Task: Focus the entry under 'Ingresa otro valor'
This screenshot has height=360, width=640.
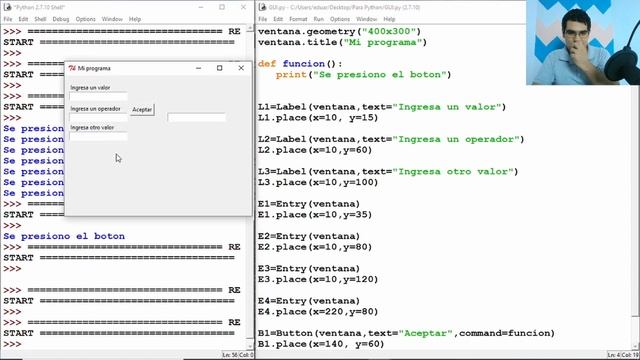Action: (98, 136)
